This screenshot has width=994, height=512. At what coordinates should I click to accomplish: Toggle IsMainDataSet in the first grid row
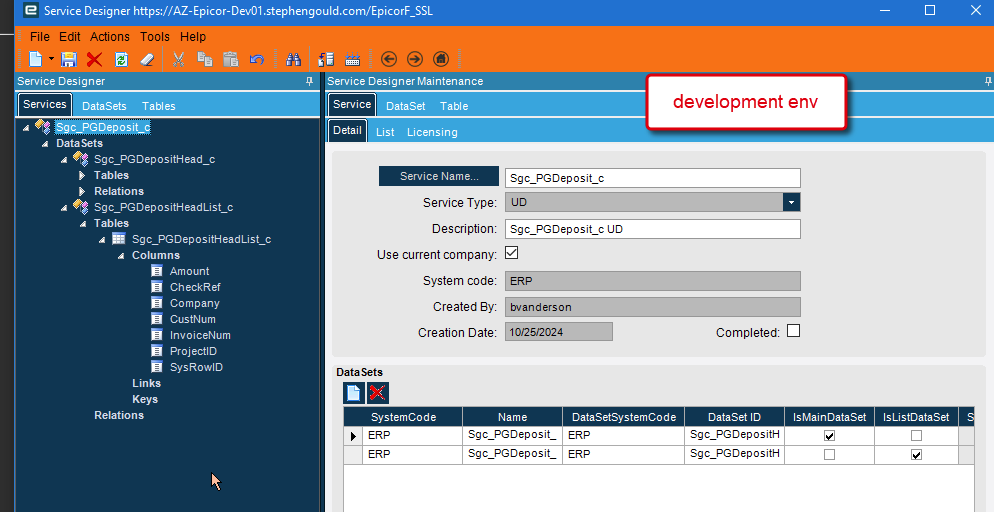click(x=829, y=436)
